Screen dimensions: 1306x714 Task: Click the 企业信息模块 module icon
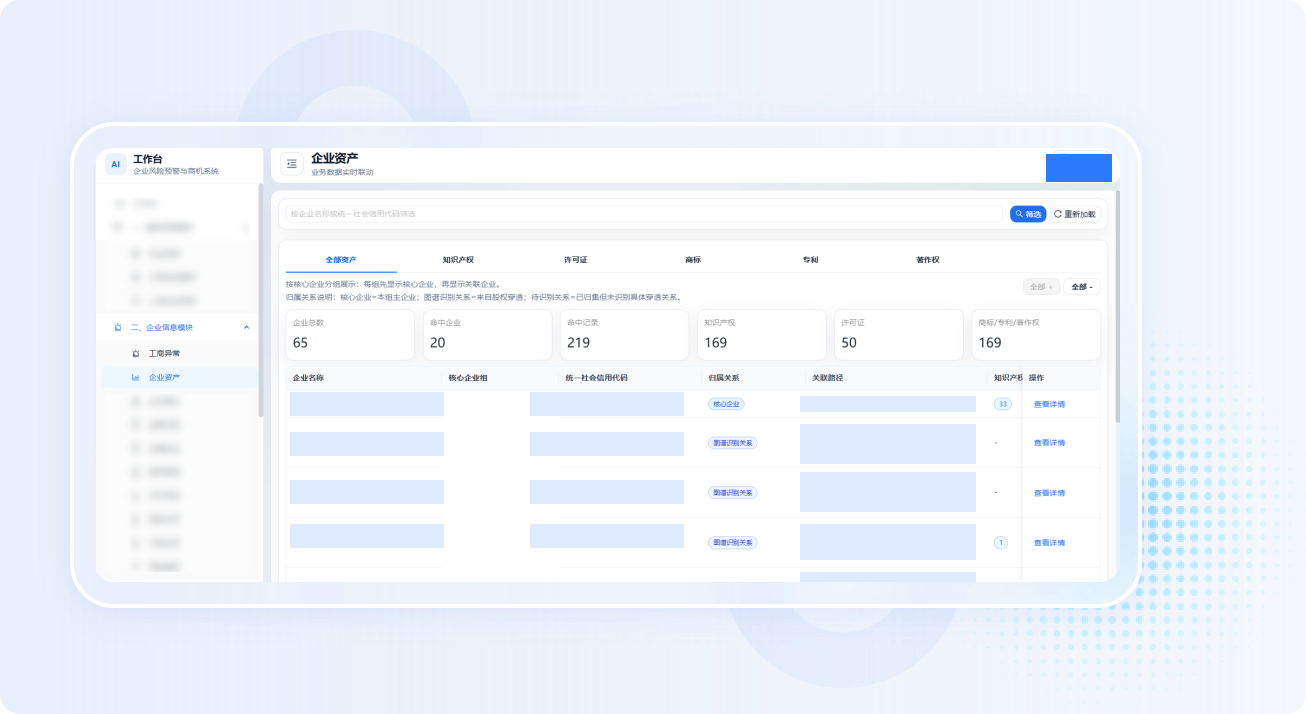pyautogui.click(x=118, y=327)
